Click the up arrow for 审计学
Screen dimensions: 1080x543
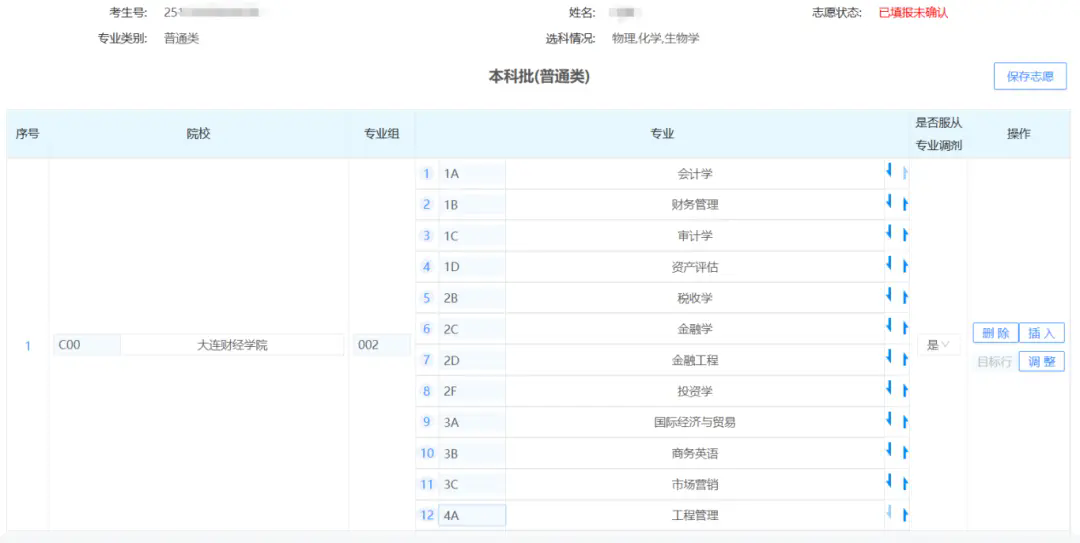pyautogui.click(x=905, y=236)
